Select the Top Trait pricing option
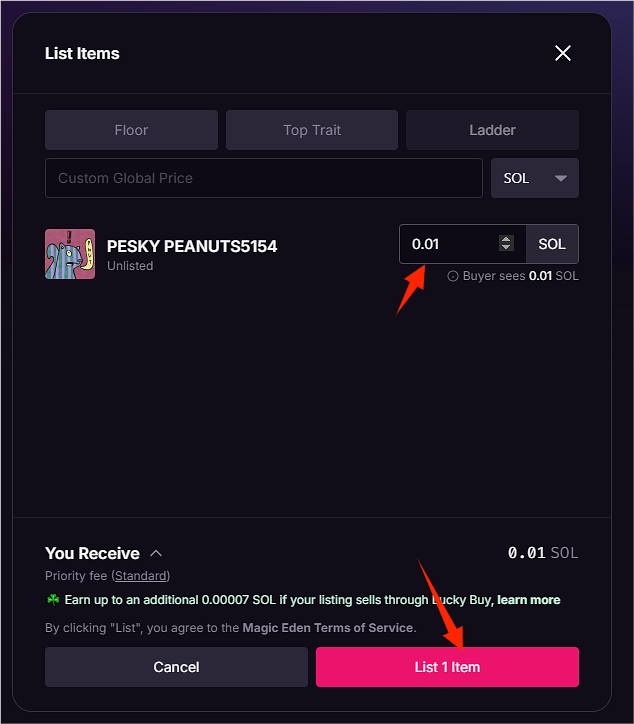The image size is (634, 724). pyautogui.click(x=312, y=130)
